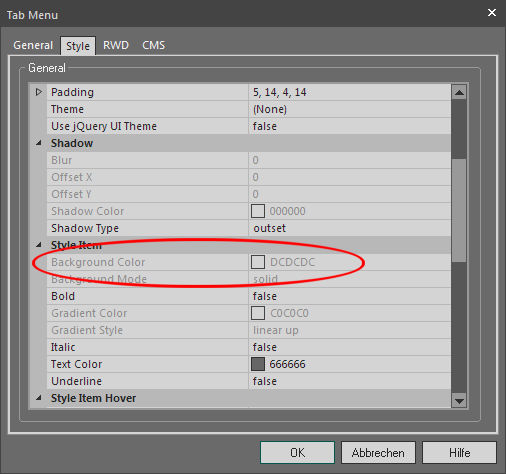Confirm with the OK button
The width and height of the screenshot is (506, 474).
pyautogui.click(x=297, y=453)
